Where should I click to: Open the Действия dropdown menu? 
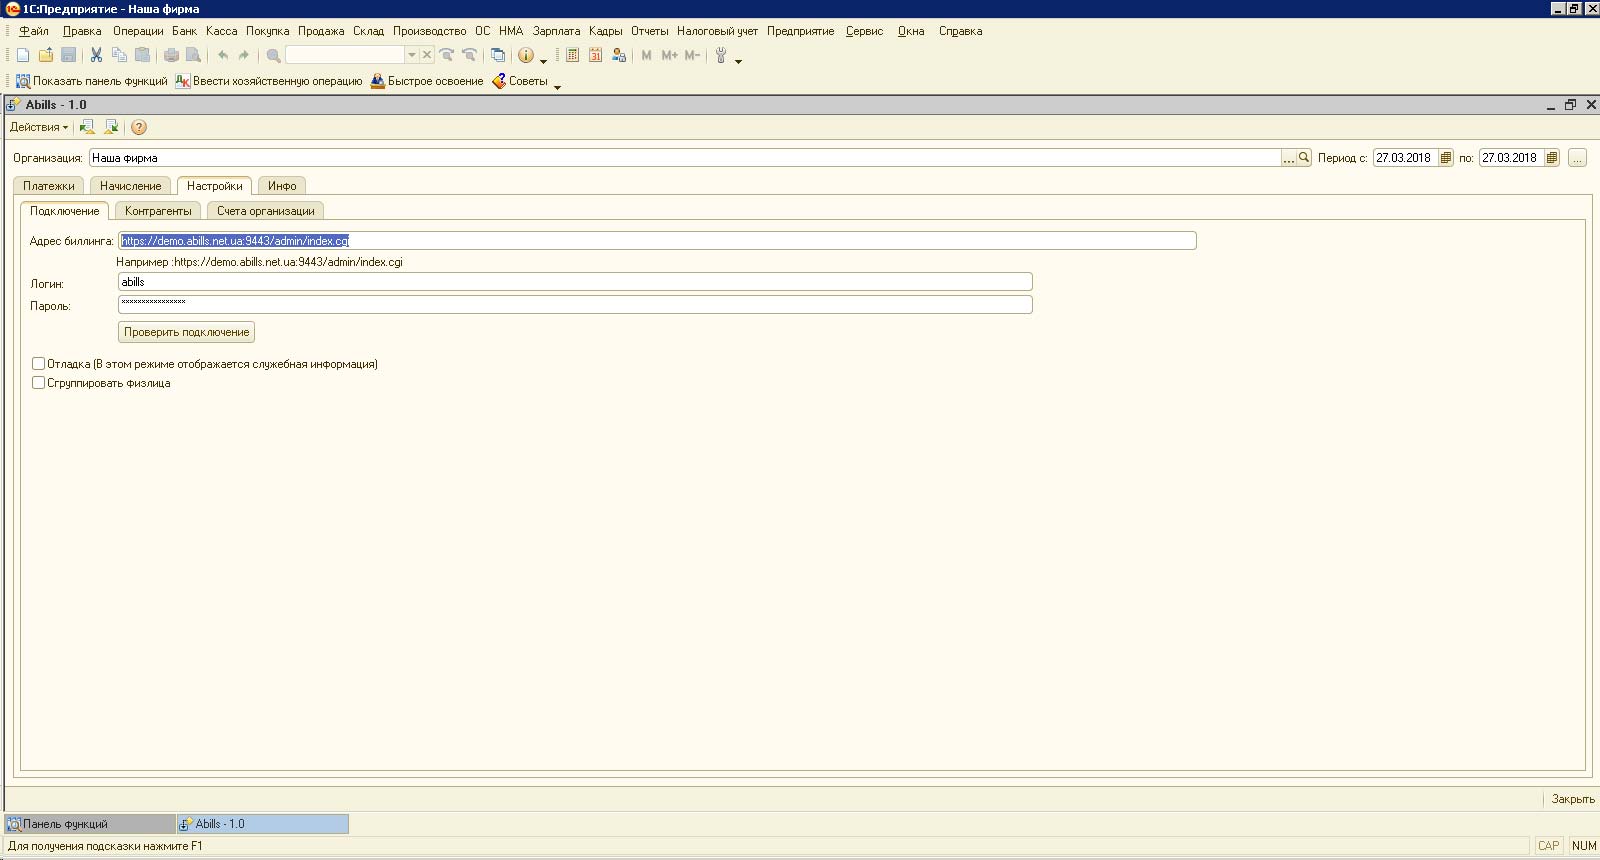coord(39,127)
